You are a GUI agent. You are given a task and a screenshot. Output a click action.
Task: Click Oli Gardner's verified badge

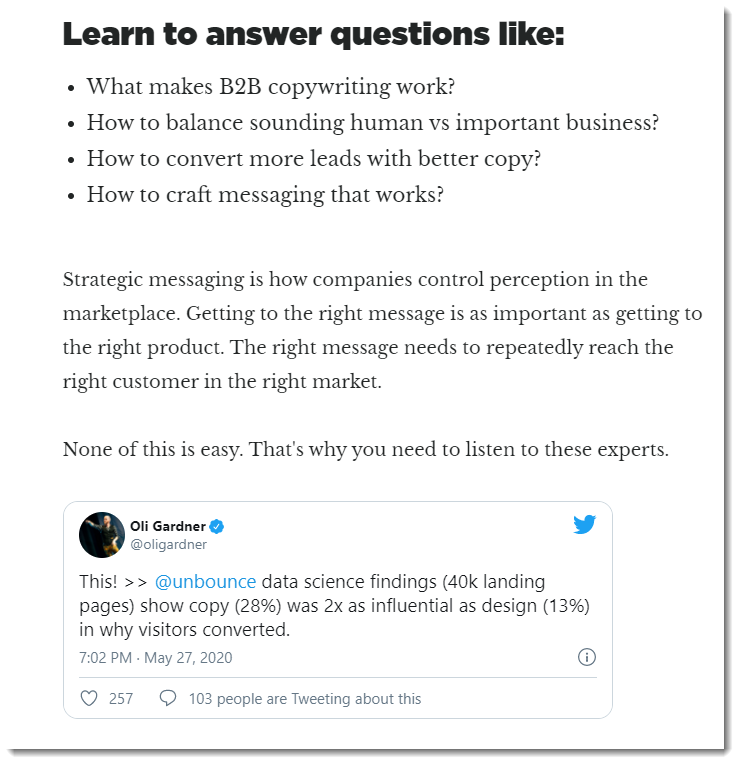216,527
